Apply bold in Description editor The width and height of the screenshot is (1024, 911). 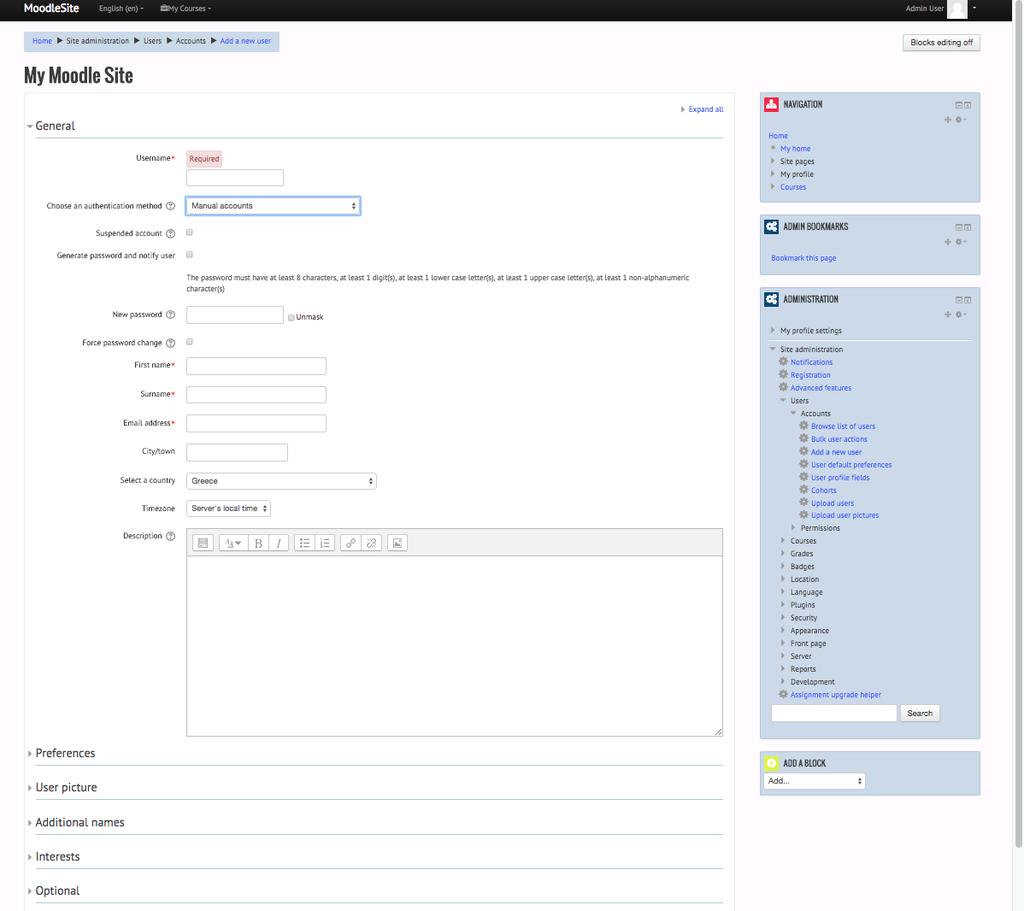coord(259,543)
